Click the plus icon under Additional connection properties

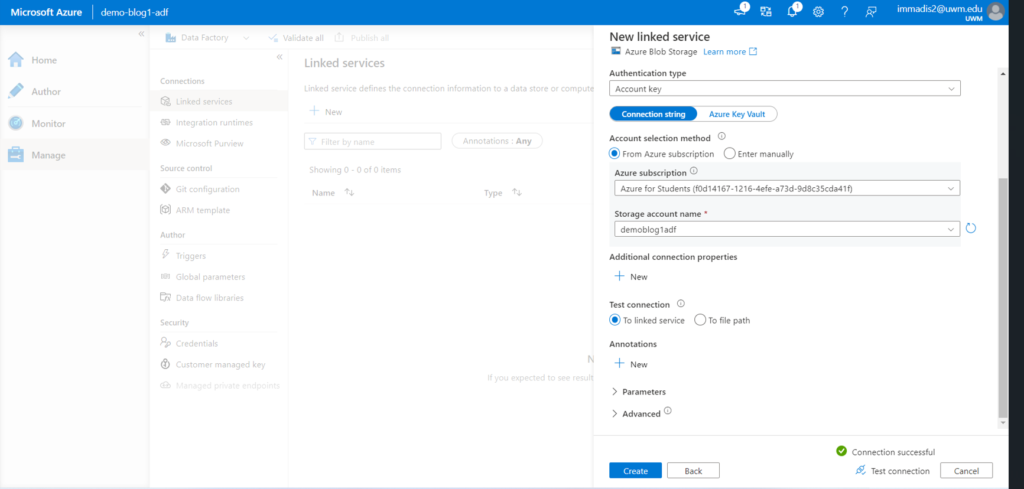(620, 276)
